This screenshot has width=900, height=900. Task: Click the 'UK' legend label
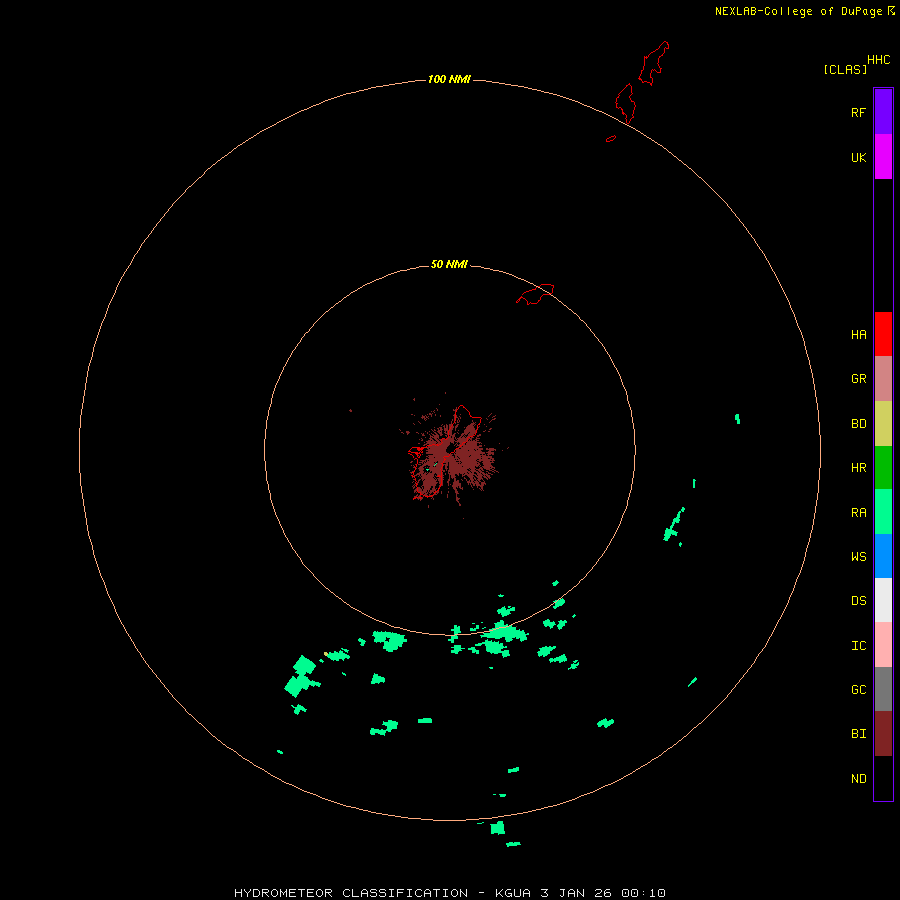pyautogui.click(x=859, y=157)
